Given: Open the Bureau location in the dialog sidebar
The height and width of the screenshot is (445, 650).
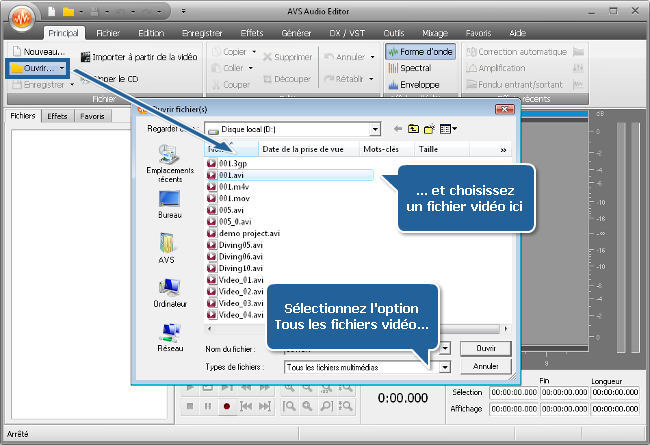Looking at the screenshot, I should [x=169, y=203].
